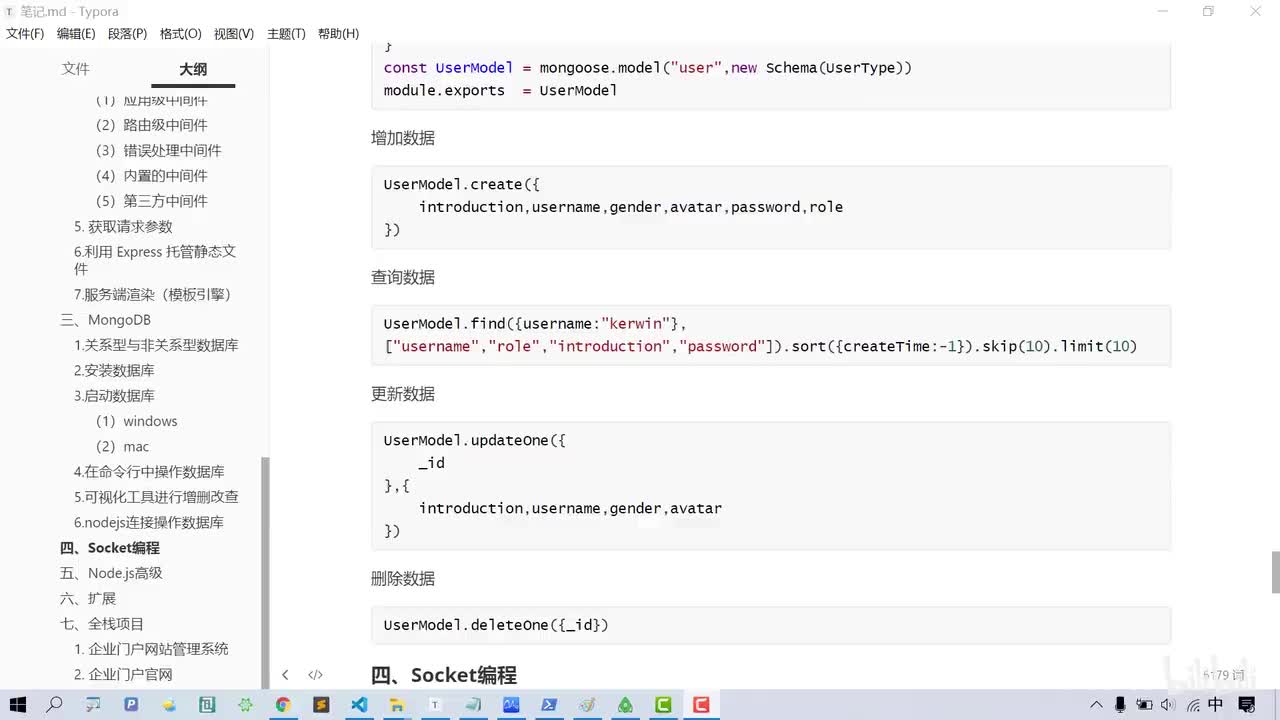Open File Explorer from taskbar
The width and height of the screenshot is (1280, 720).
pyautogui.click(x=397, y=705)
